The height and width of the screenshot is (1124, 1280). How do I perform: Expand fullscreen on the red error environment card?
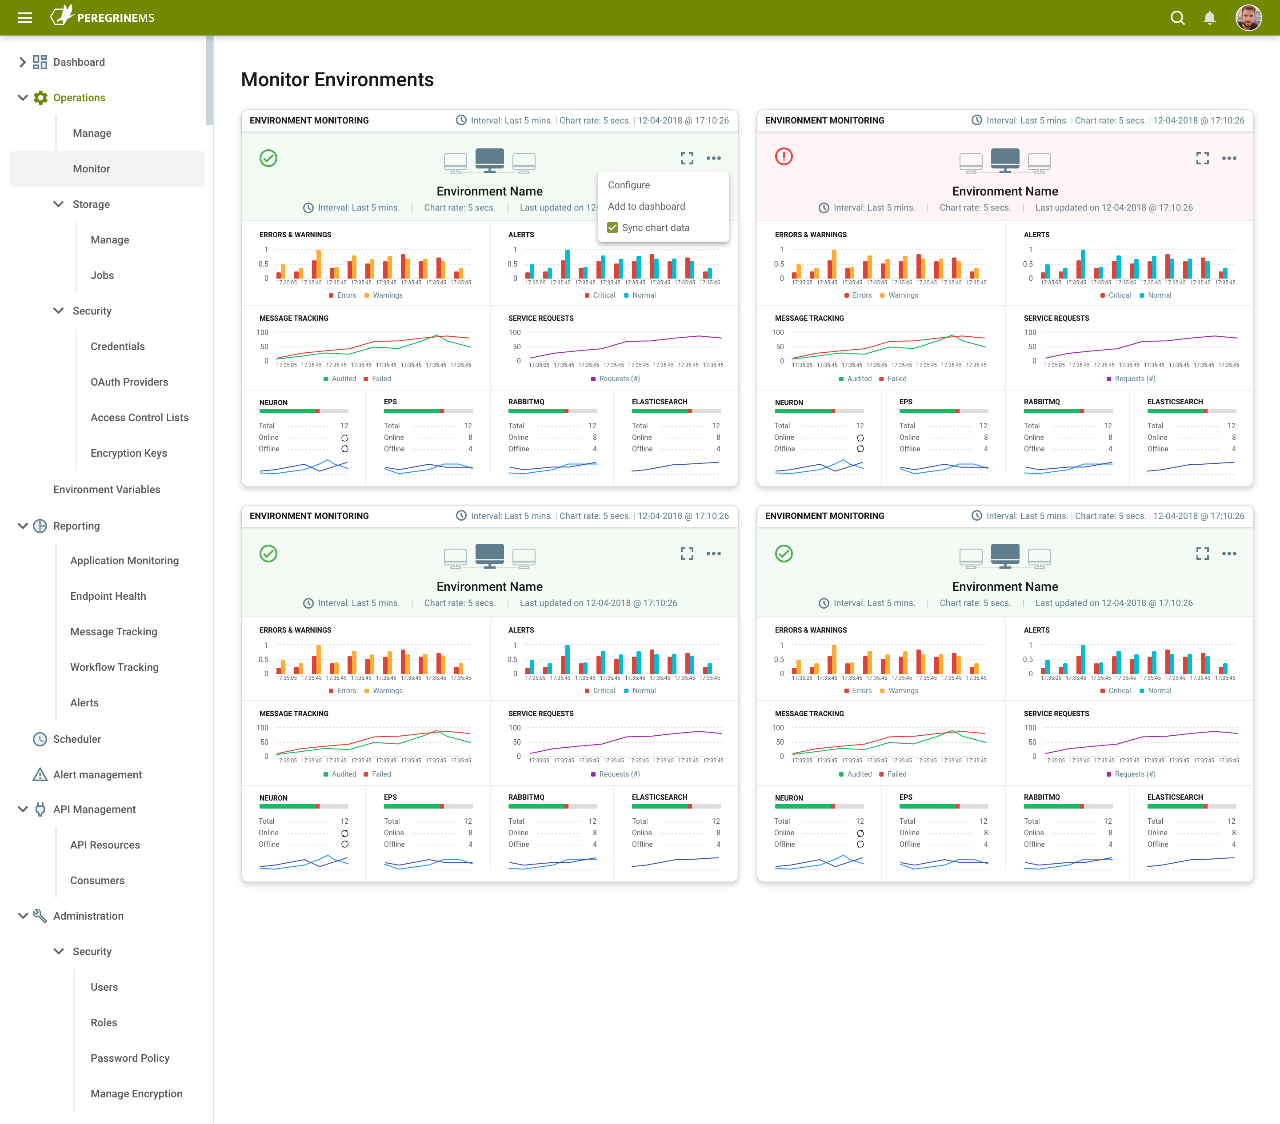tap(1202, 158)
